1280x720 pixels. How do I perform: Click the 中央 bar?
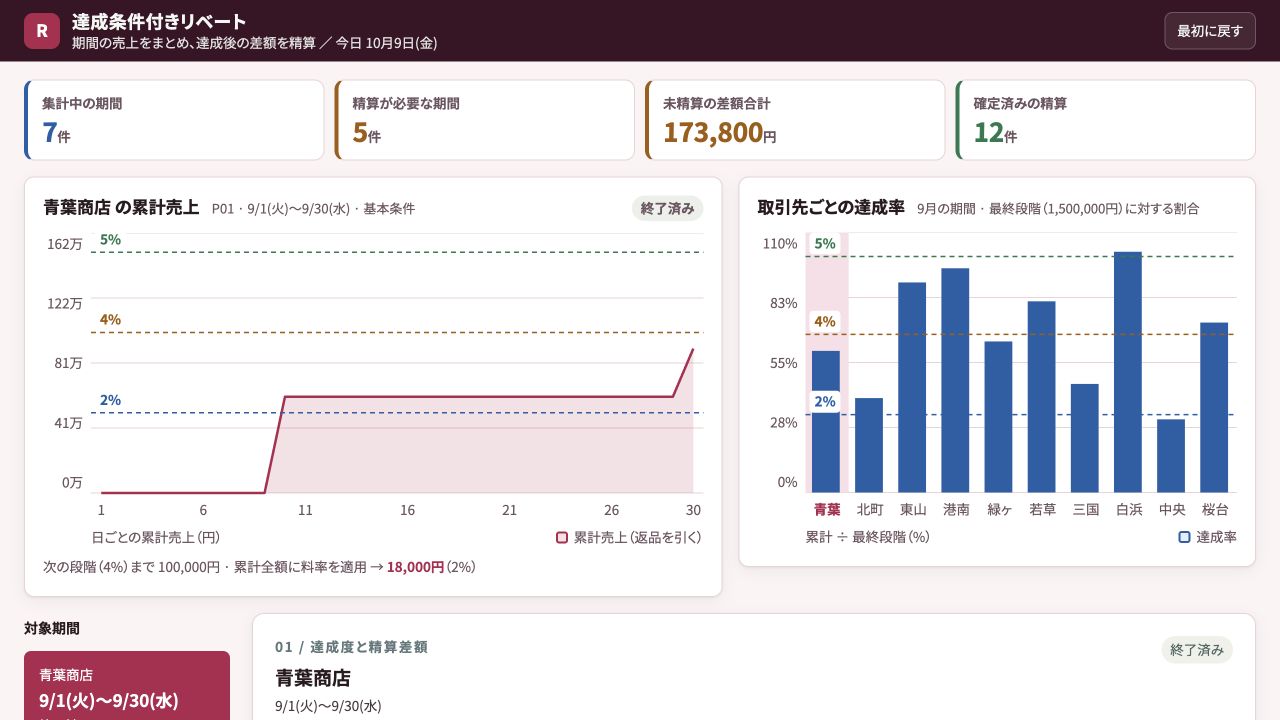(x=1171, y=455)
